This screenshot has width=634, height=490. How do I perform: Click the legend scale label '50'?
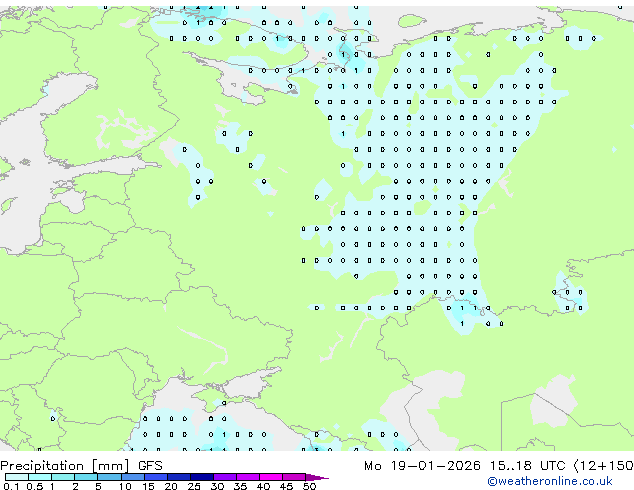309,486
